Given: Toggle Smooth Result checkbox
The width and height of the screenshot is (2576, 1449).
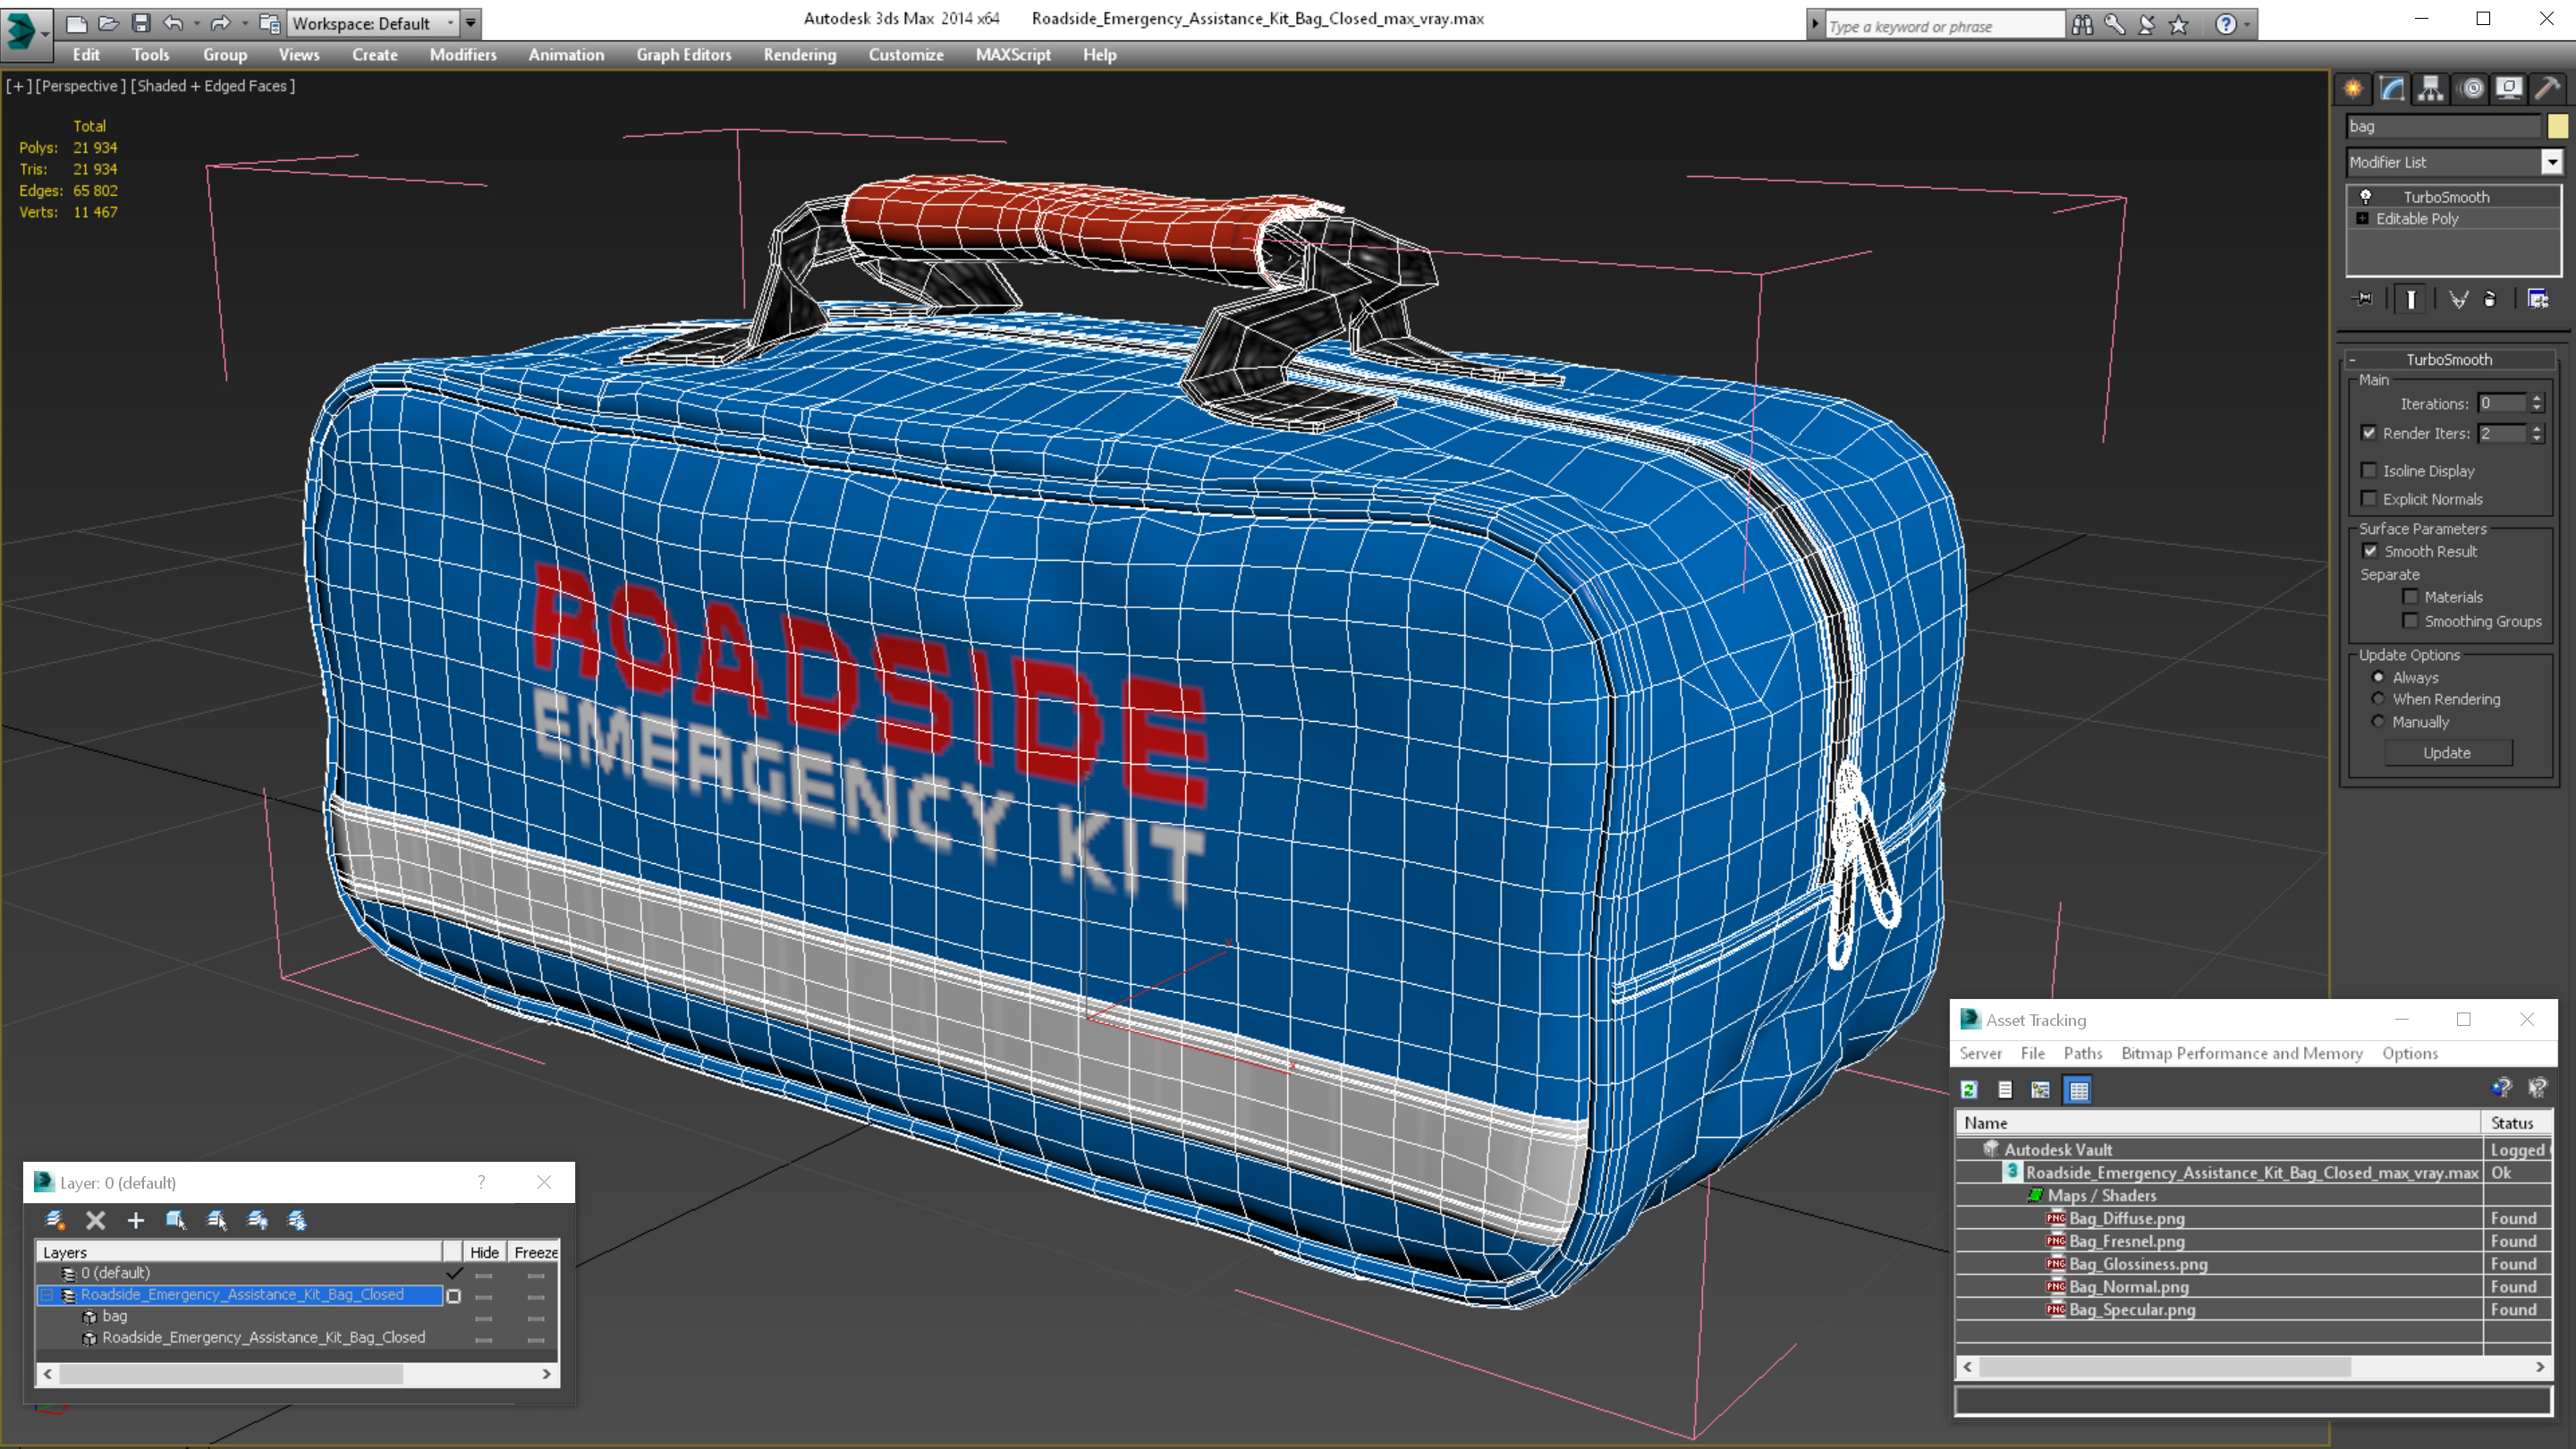Looking at the screenshot, I should pos(2370,551).
